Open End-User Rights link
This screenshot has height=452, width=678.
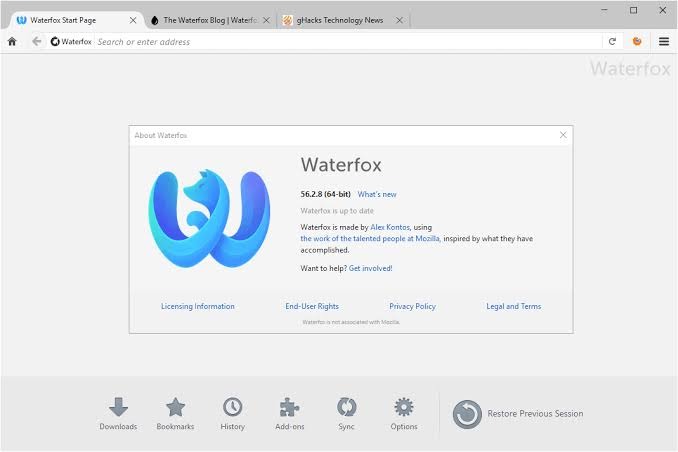[312, 306]
